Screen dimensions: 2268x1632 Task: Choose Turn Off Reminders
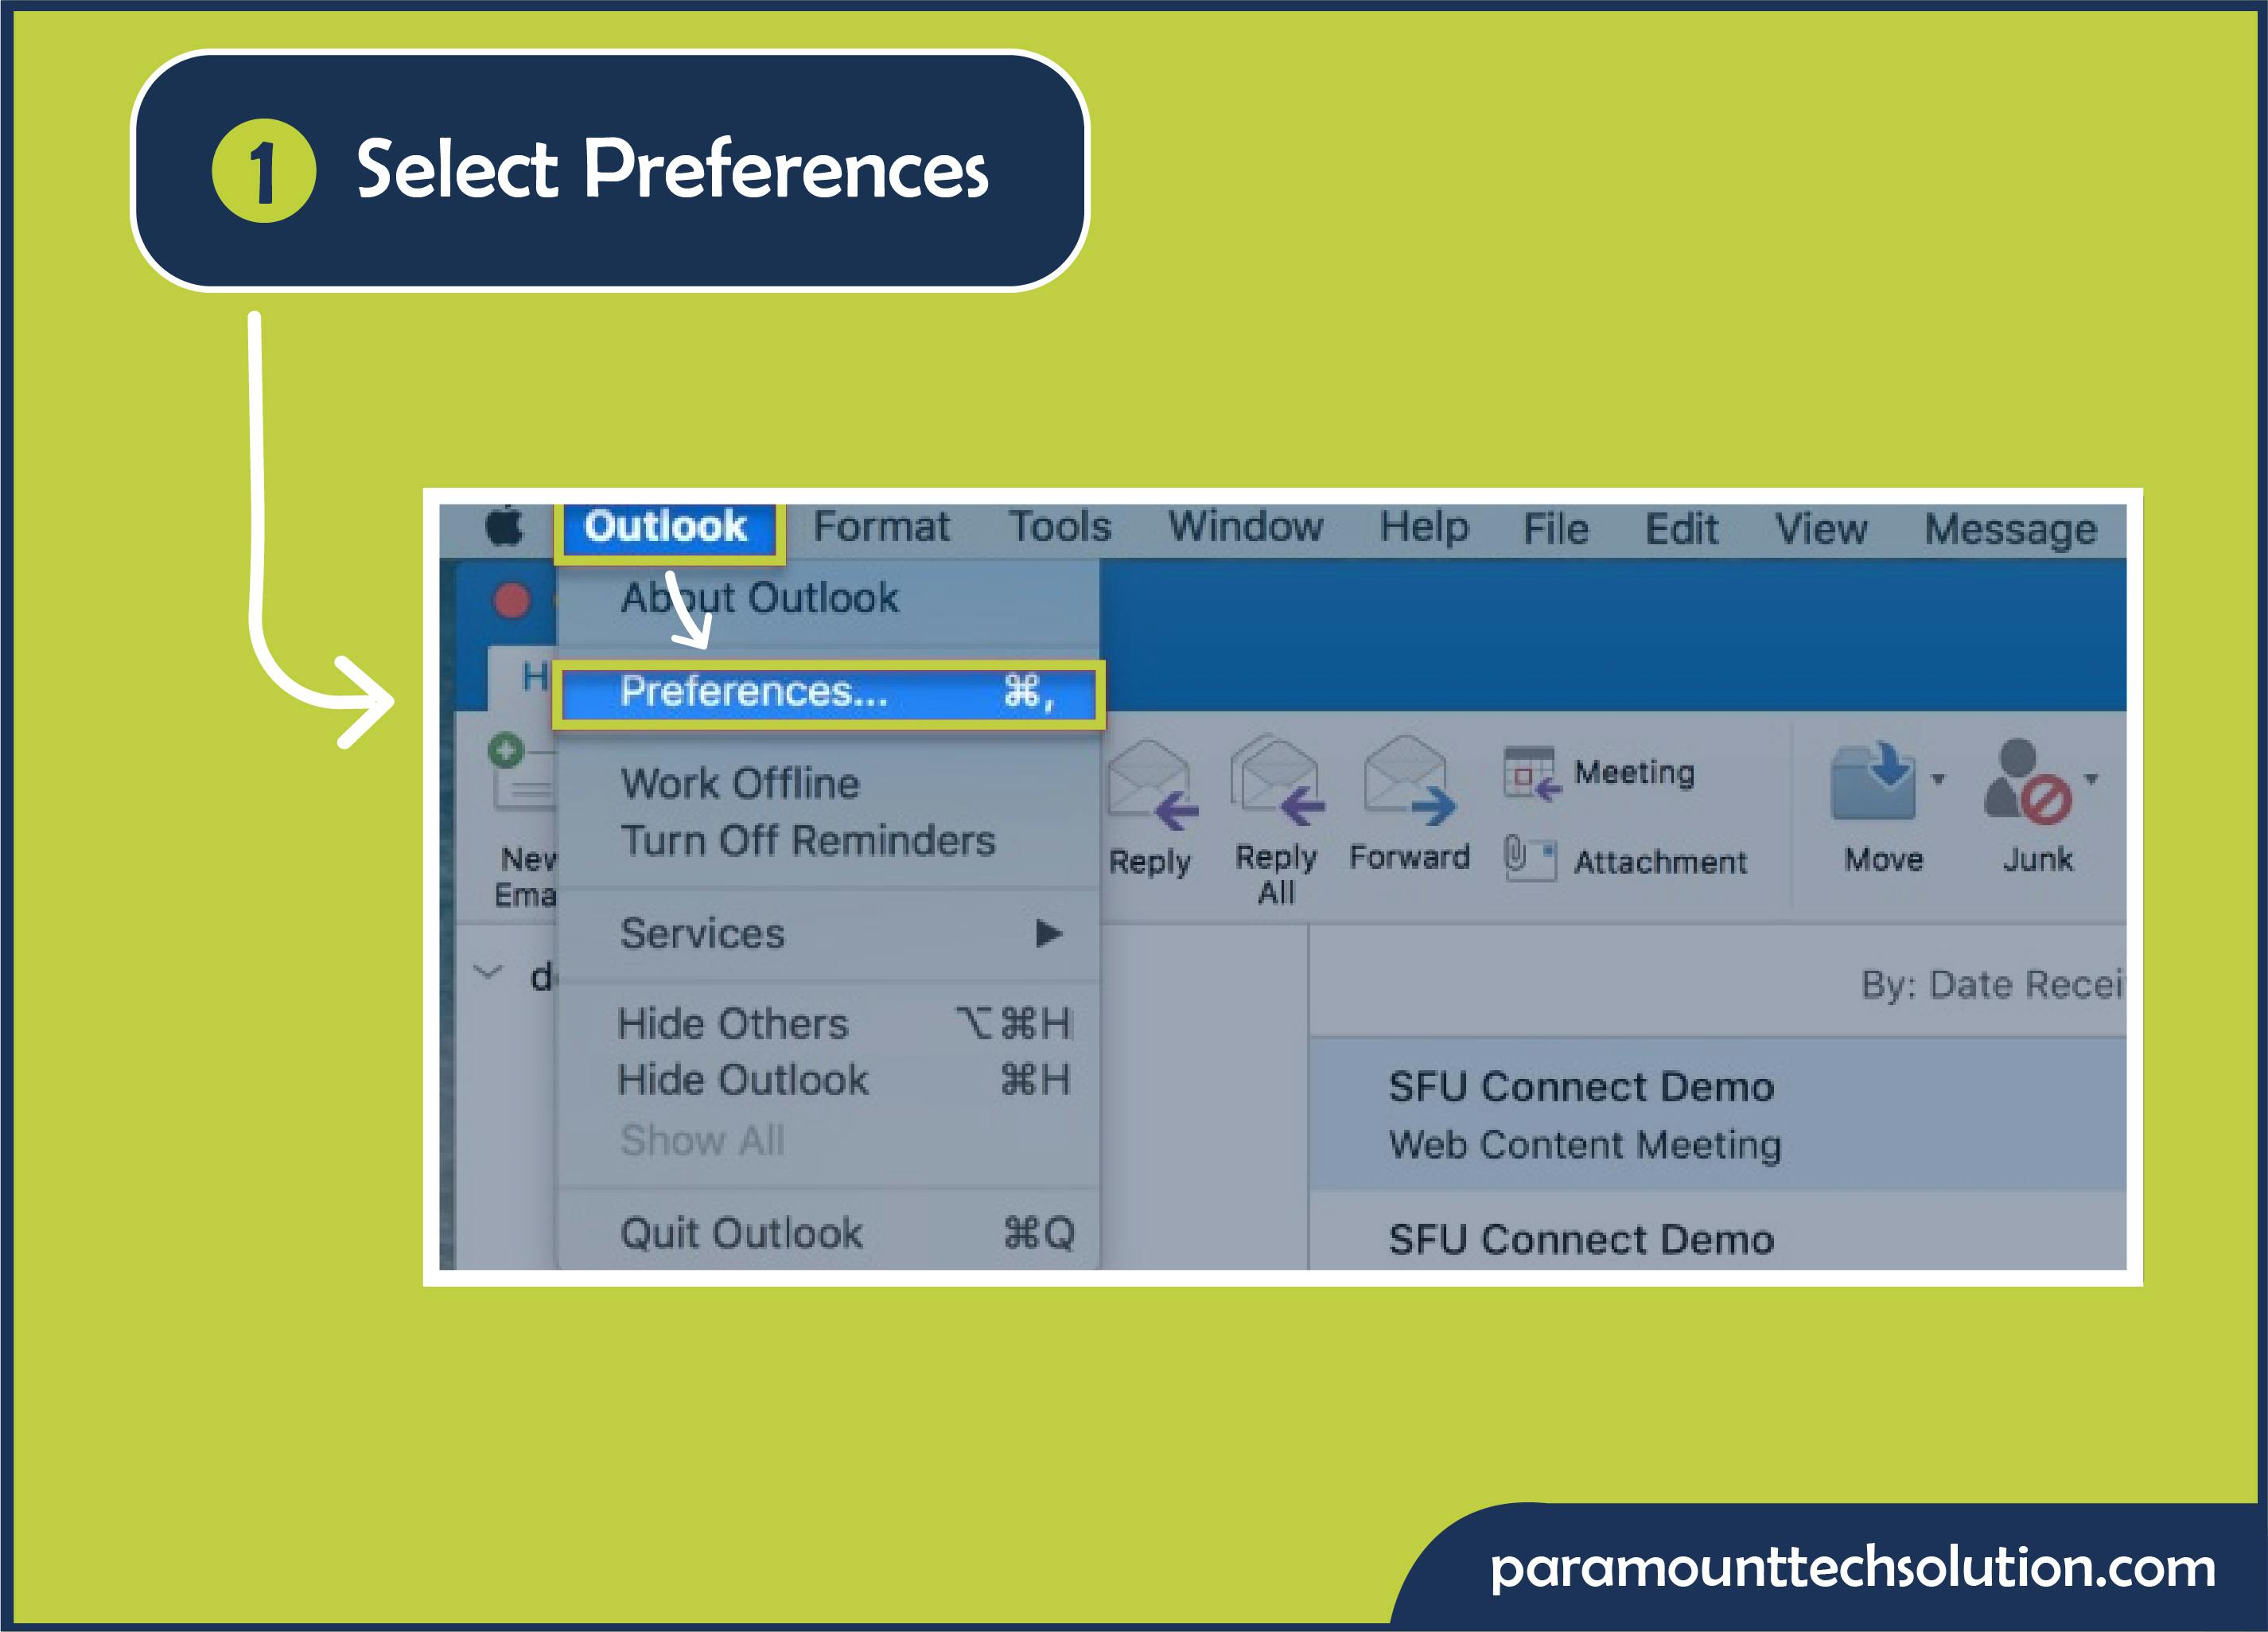coord(828,841)
